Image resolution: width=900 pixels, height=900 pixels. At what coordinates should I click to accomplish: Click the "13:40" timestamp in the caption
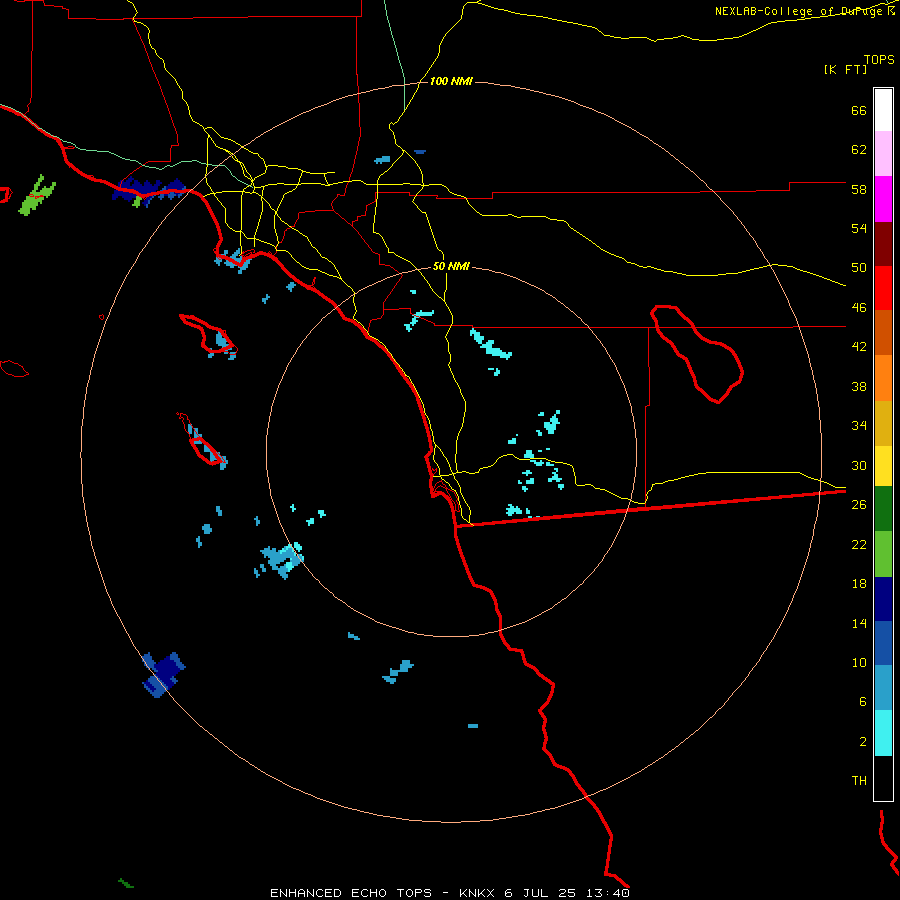pos(608,893)
